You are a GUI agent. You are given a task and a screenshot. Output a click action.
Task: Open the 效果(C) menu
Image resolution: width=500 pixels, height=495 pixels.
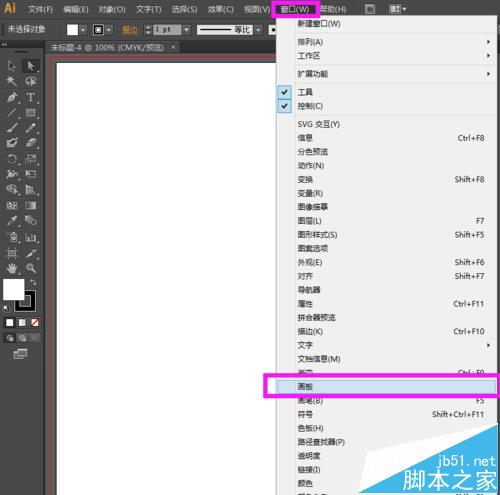click(220, 9)
